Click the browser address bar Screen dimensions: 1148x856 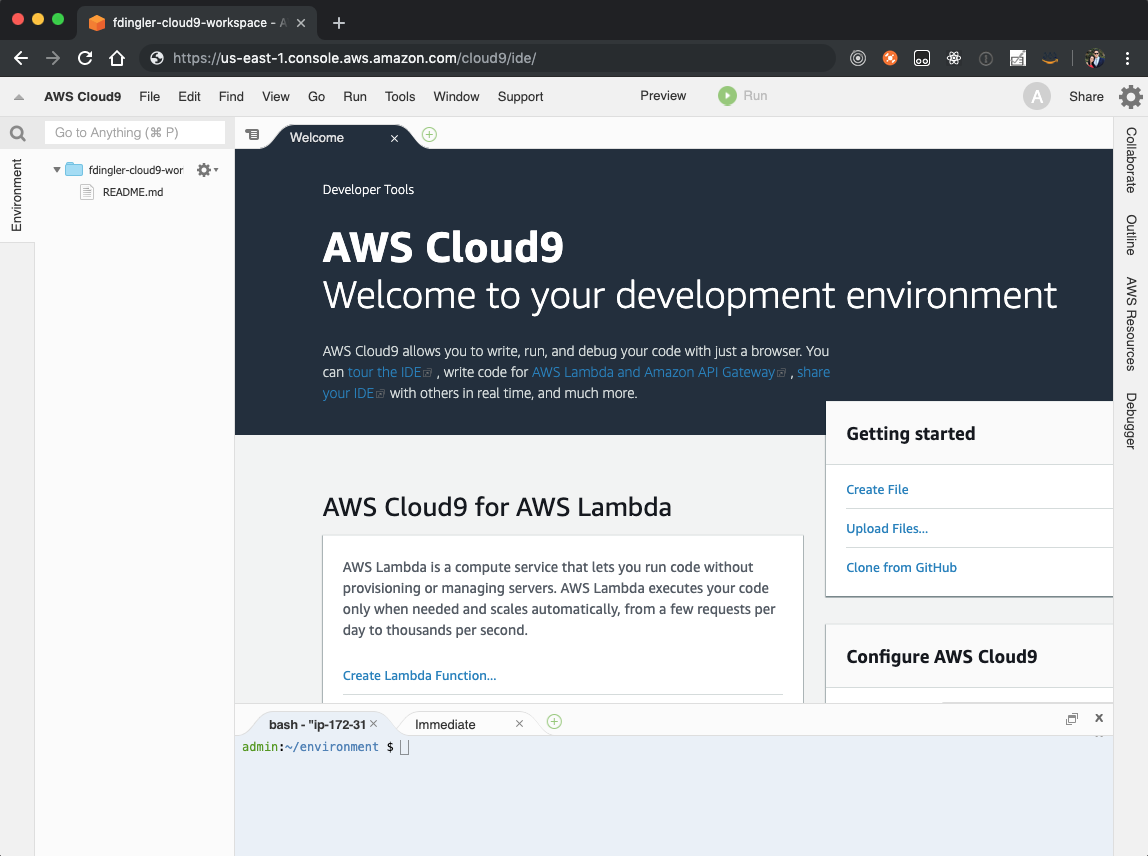point(487,59)
